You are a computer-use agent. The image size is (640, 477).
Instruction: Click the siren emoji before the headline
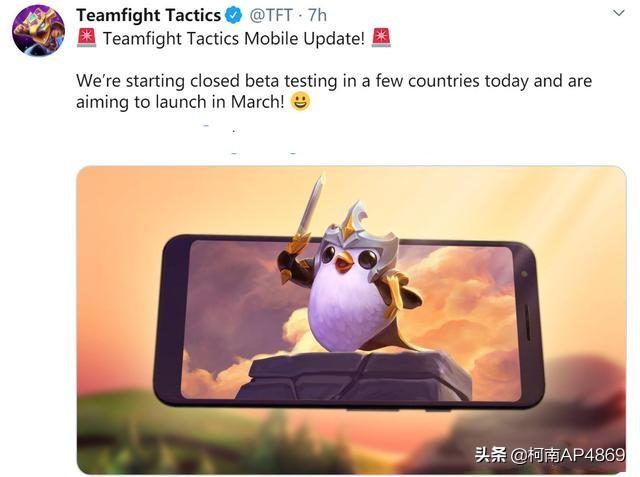click(x=87, y=38)
